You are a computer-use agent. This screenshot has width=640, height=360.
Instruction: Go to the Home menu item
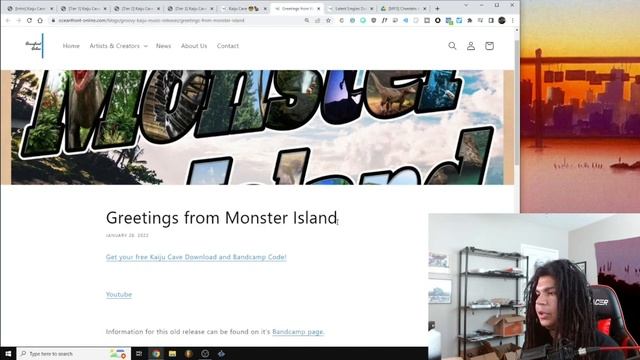[71, 46]
